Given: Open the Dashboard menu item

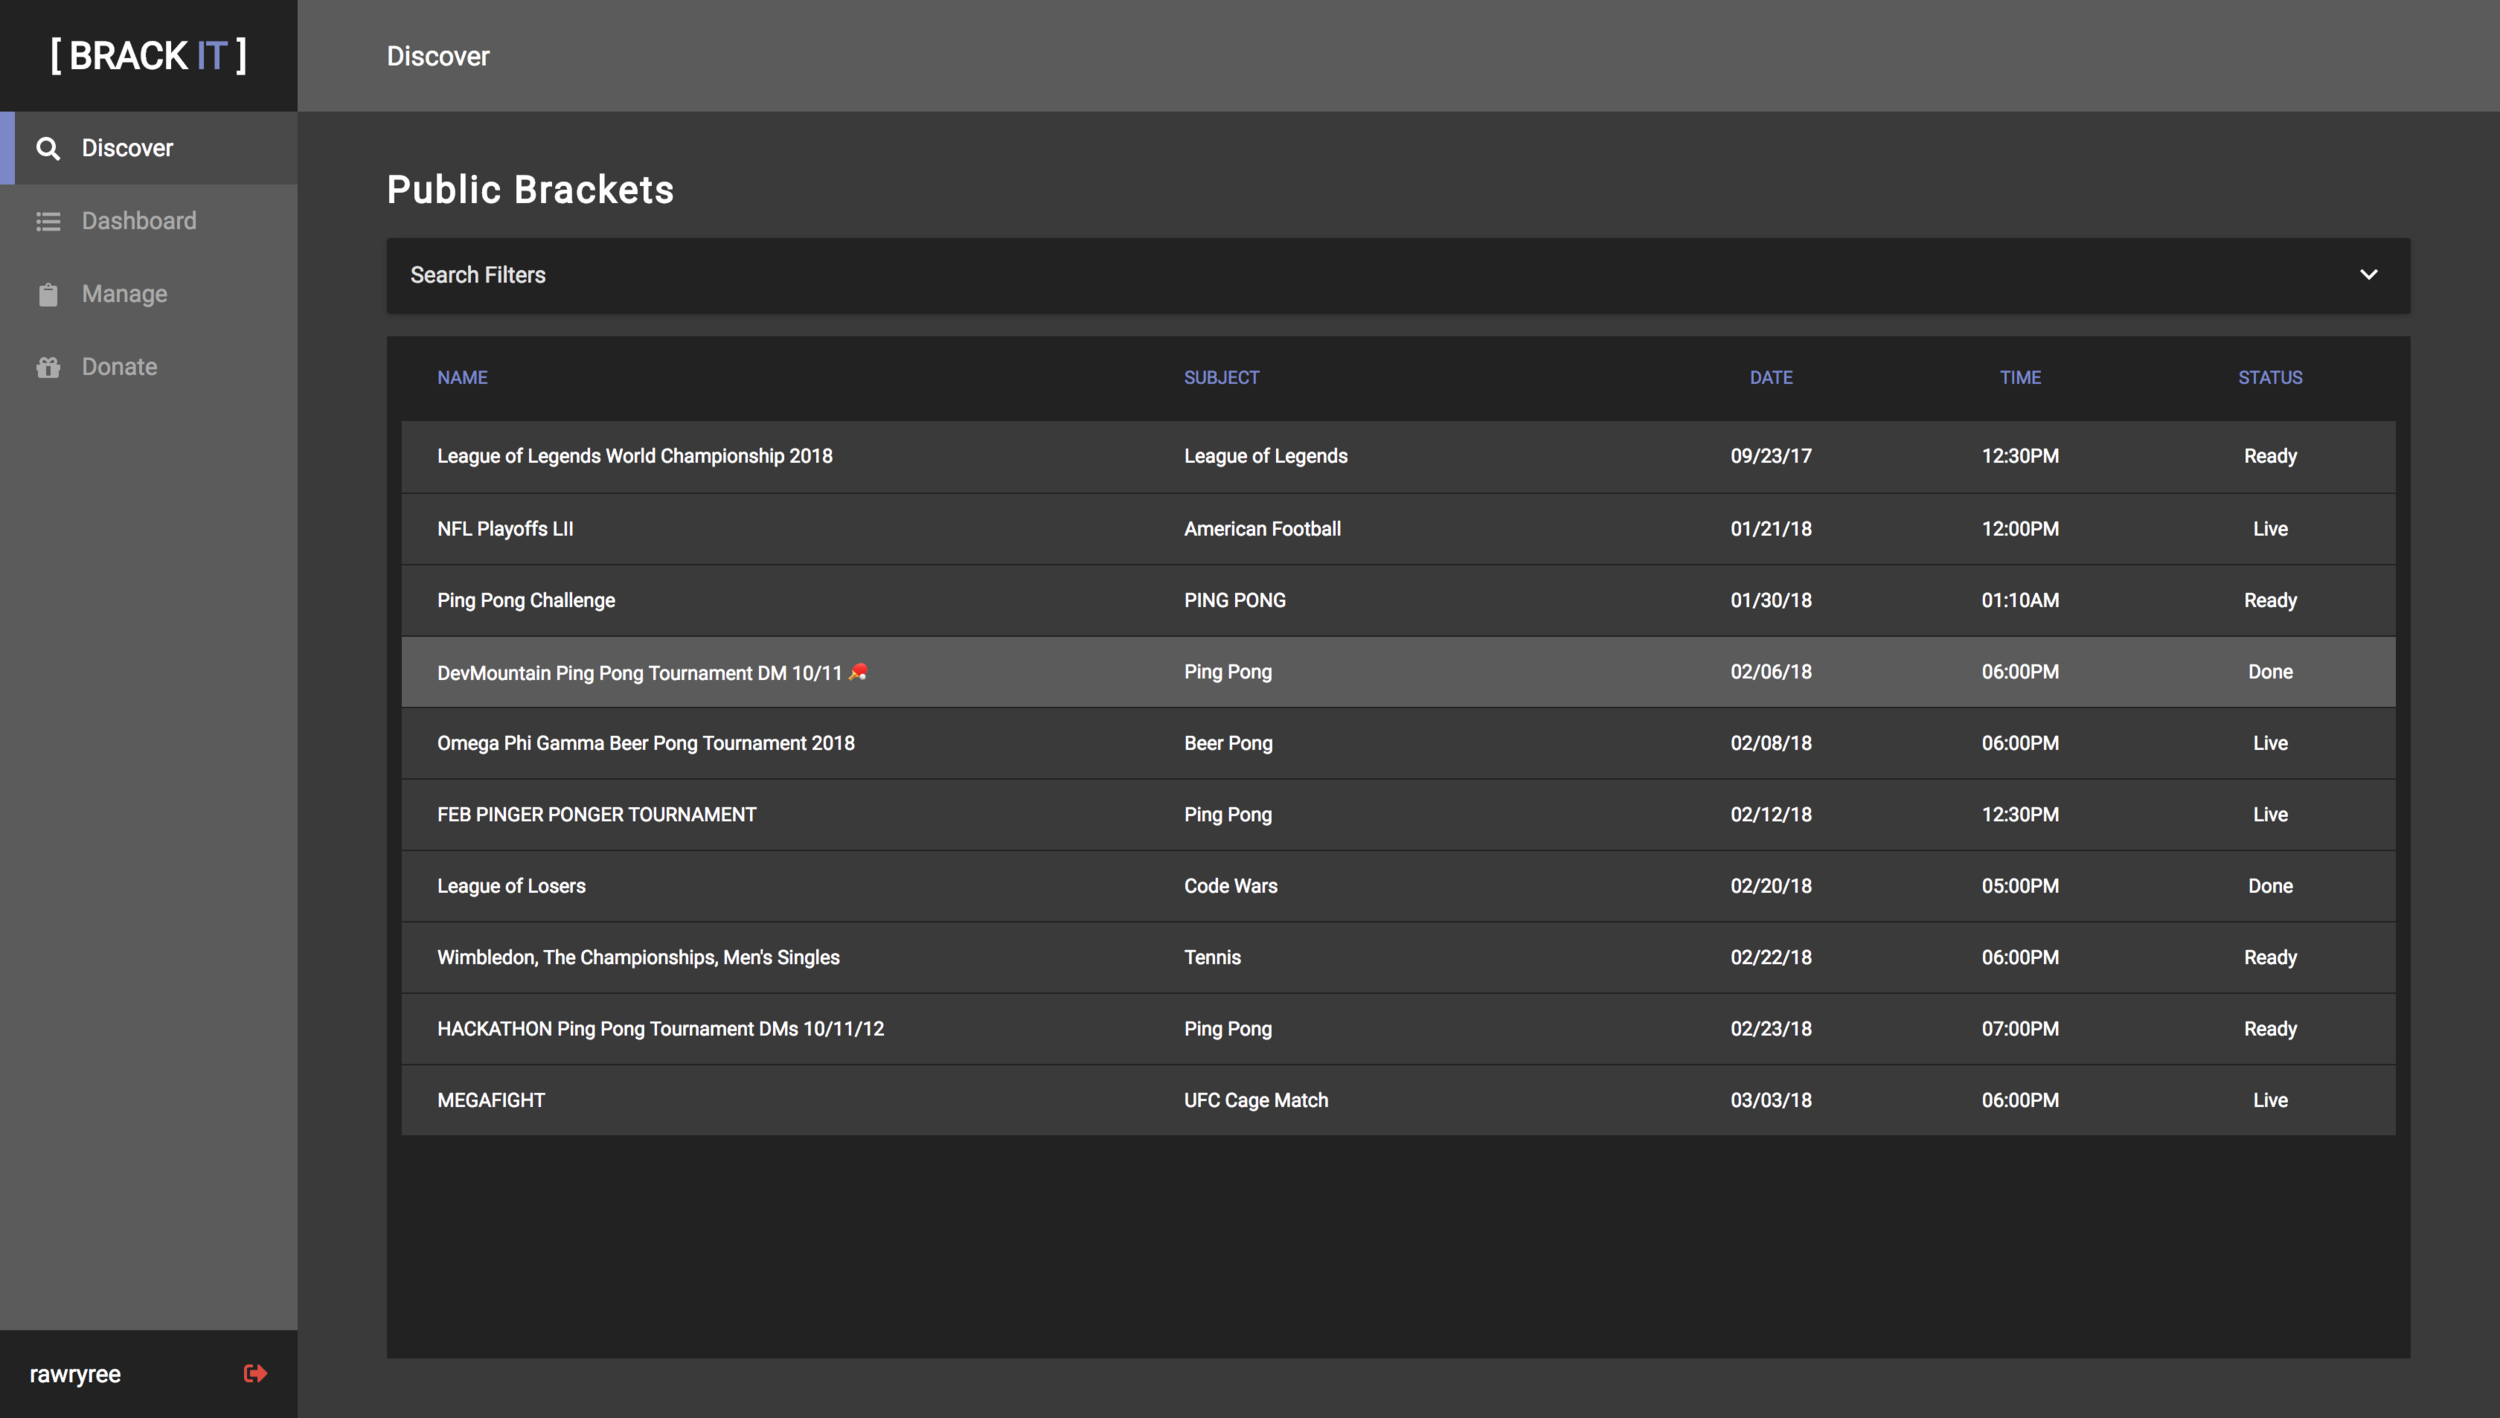Looking at the screenshot, I should pyautogui.click(x=139, y=221).
